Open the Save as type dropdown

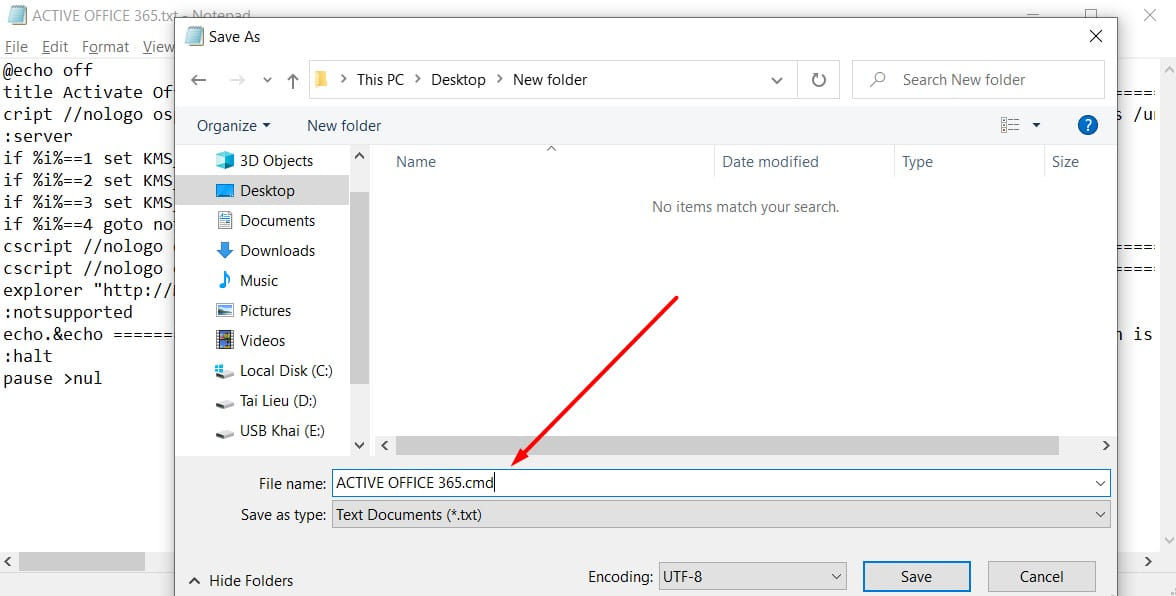coord(721,514)
